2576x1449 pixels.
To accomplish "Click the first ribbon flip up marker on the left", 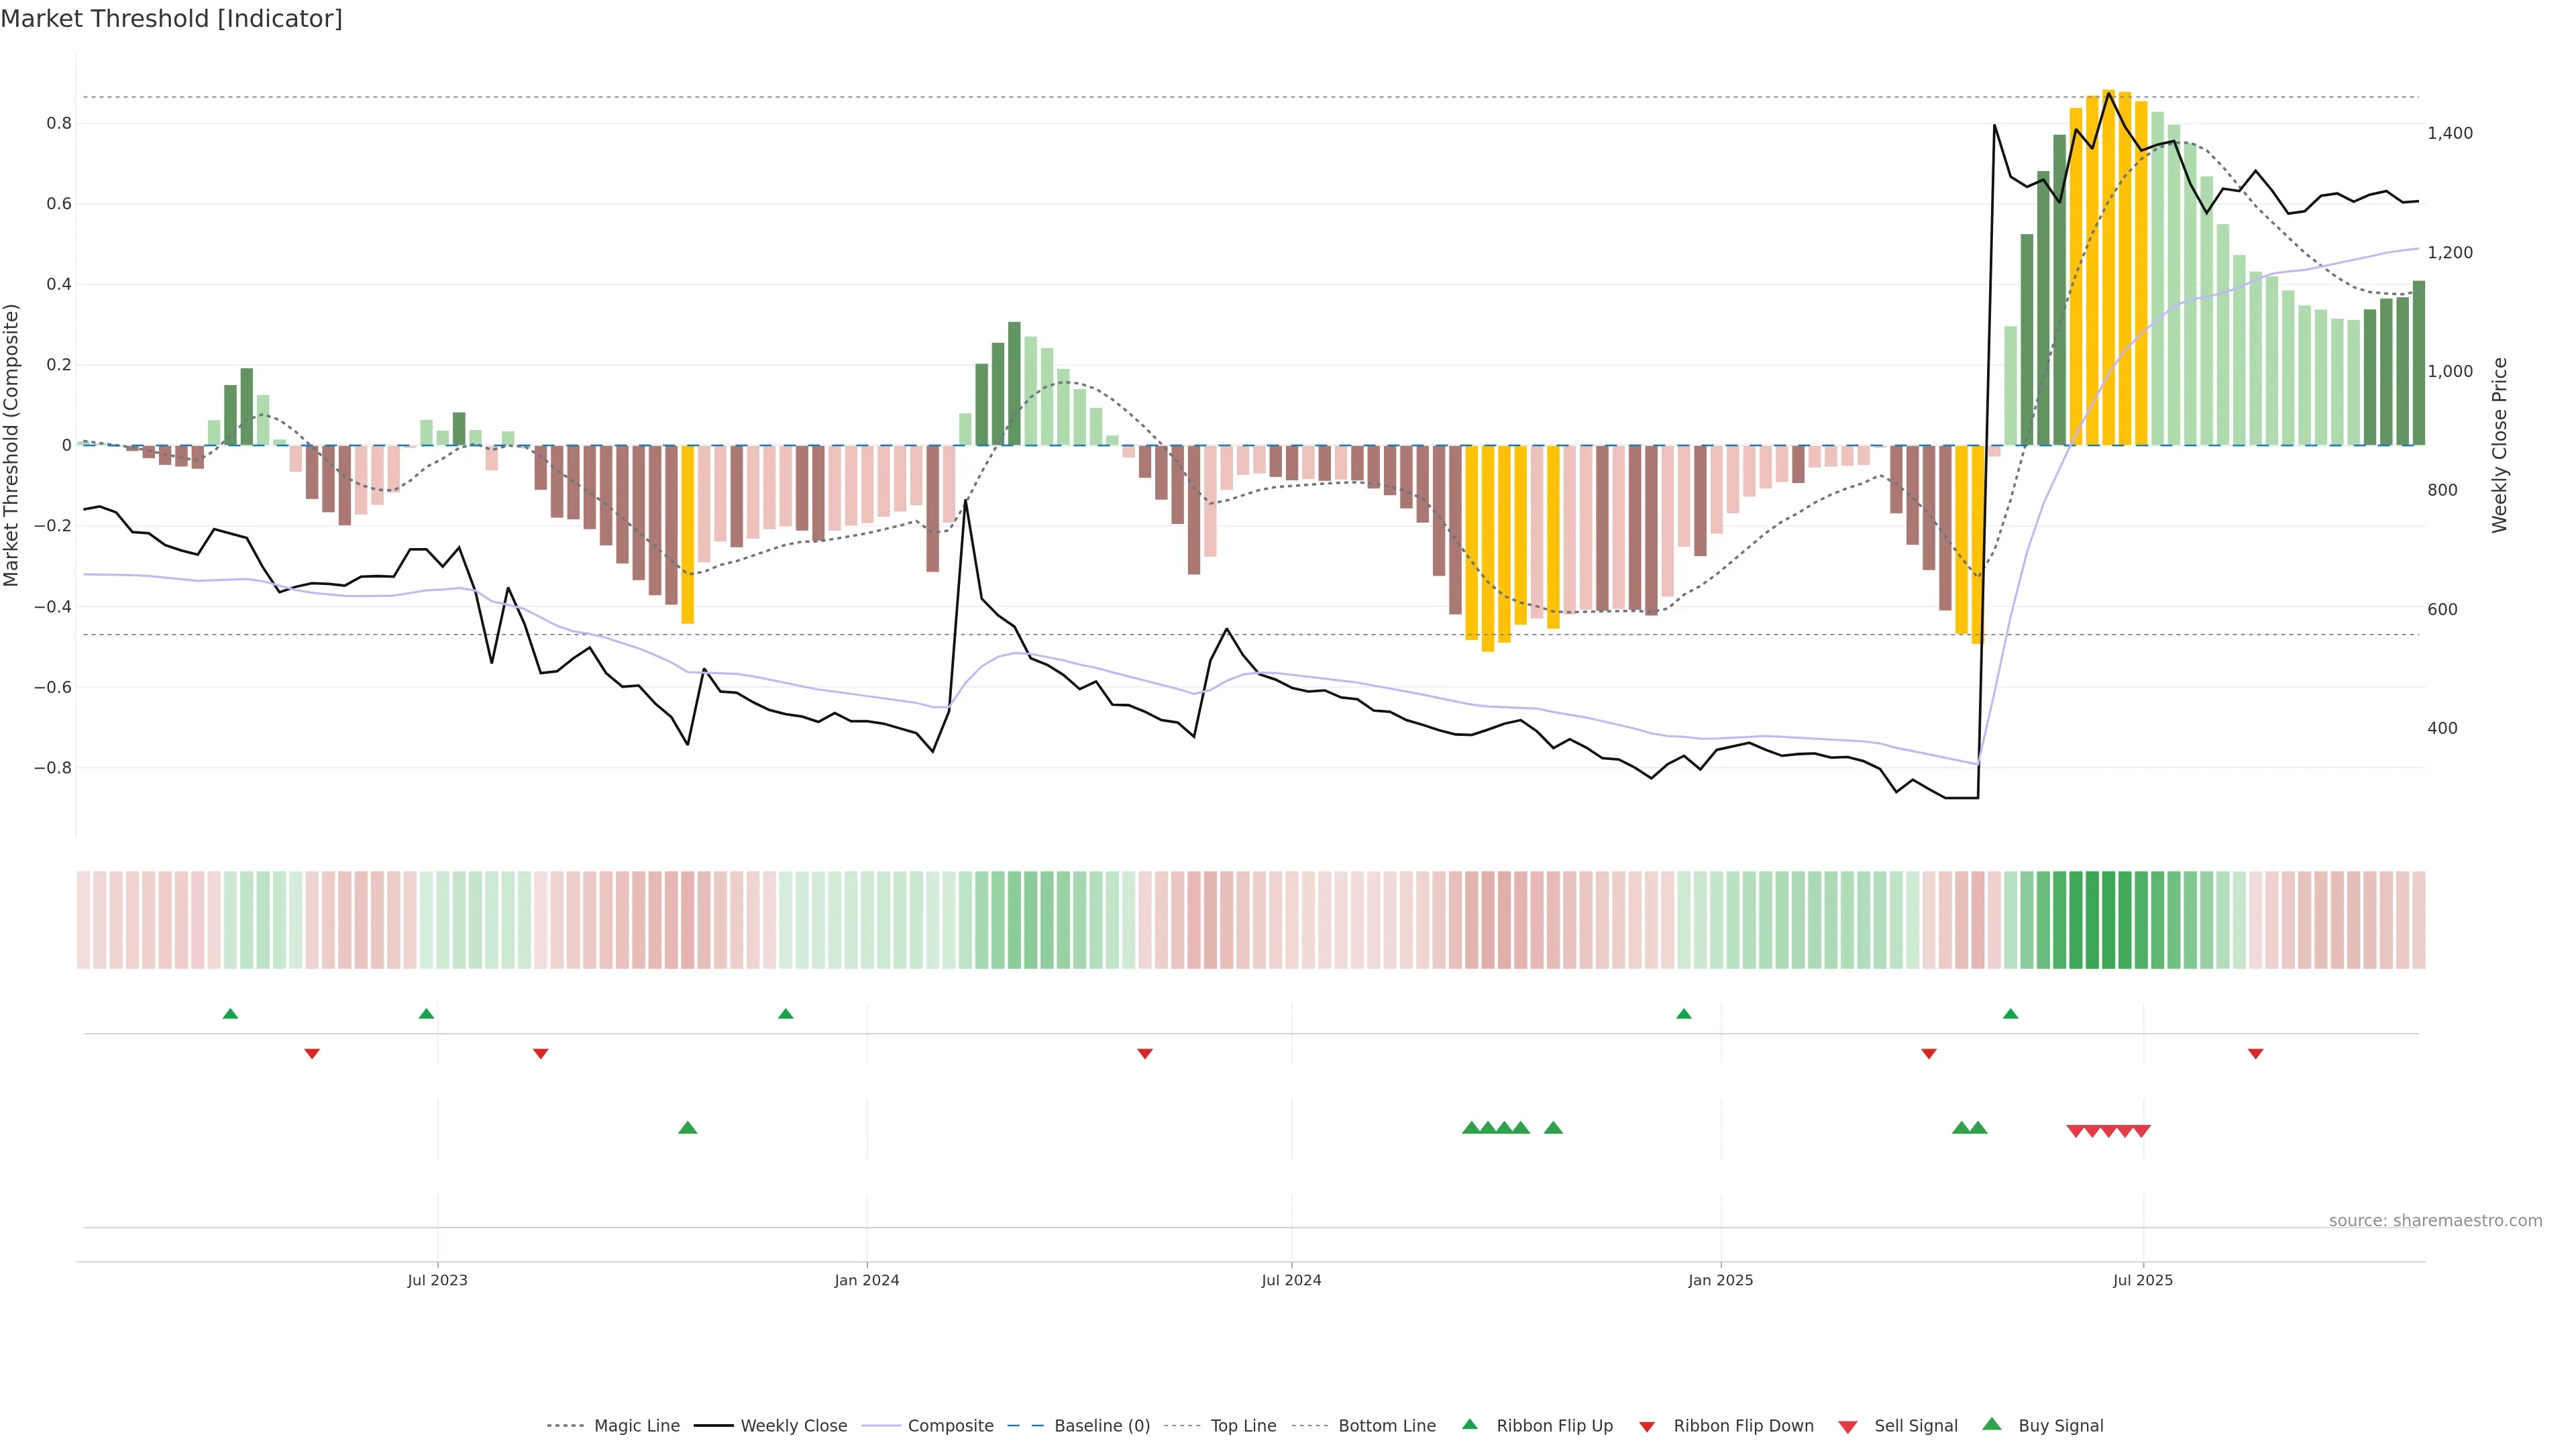I will click(x=230, y=1014).
